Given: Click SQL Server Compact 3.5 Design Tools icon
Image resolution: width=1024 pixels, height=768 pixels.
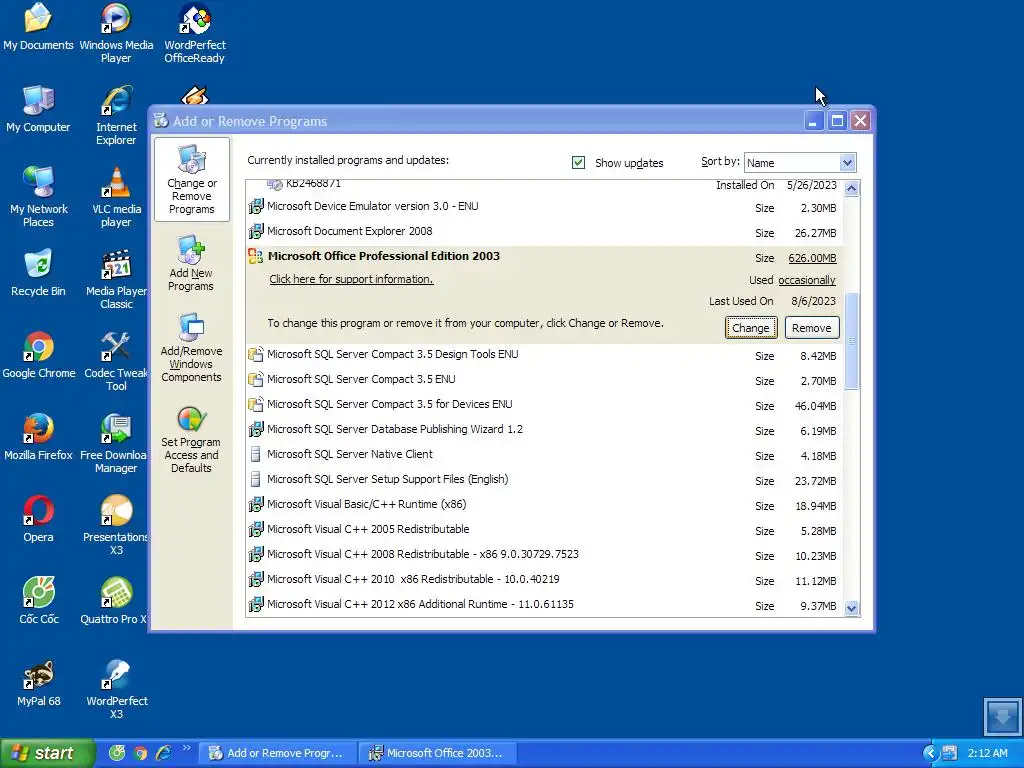Looking at the screenshot, I should pos(256,355).
